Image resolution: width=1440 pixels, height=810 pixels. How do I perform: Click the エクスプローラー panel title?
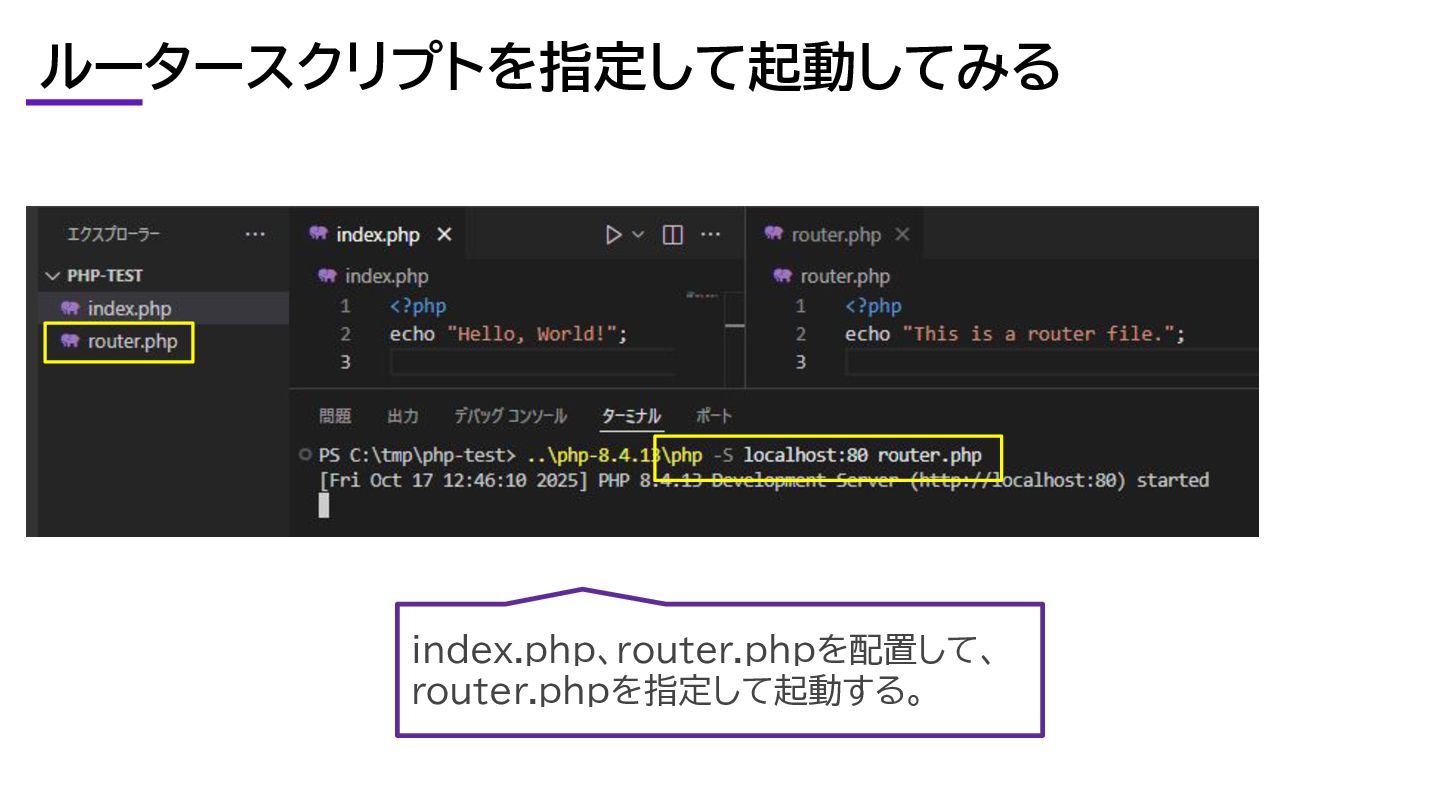(x=113, y=235)
